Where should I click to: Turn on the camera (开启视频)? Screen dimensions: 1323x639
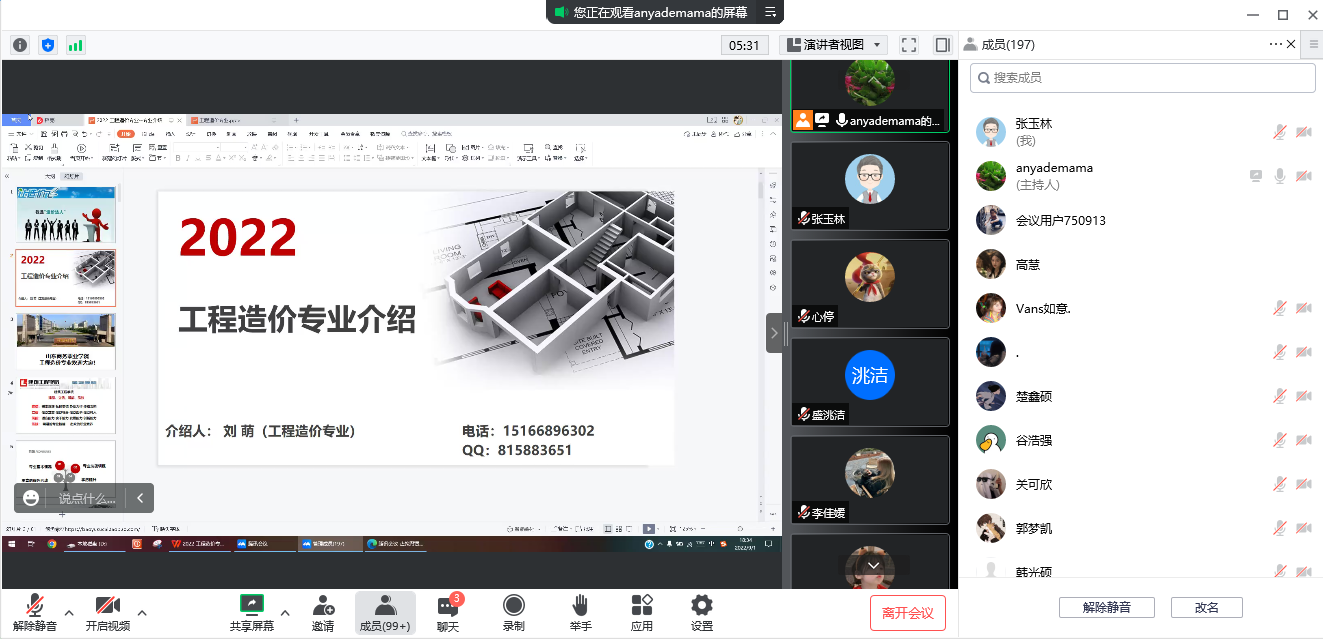click(x=108, y=612)
